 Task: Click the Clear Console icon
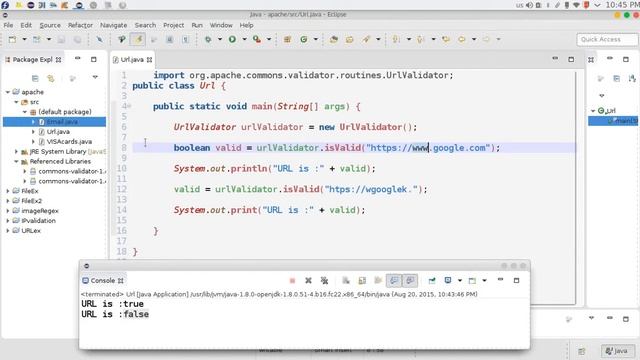[x=346, y=281]
